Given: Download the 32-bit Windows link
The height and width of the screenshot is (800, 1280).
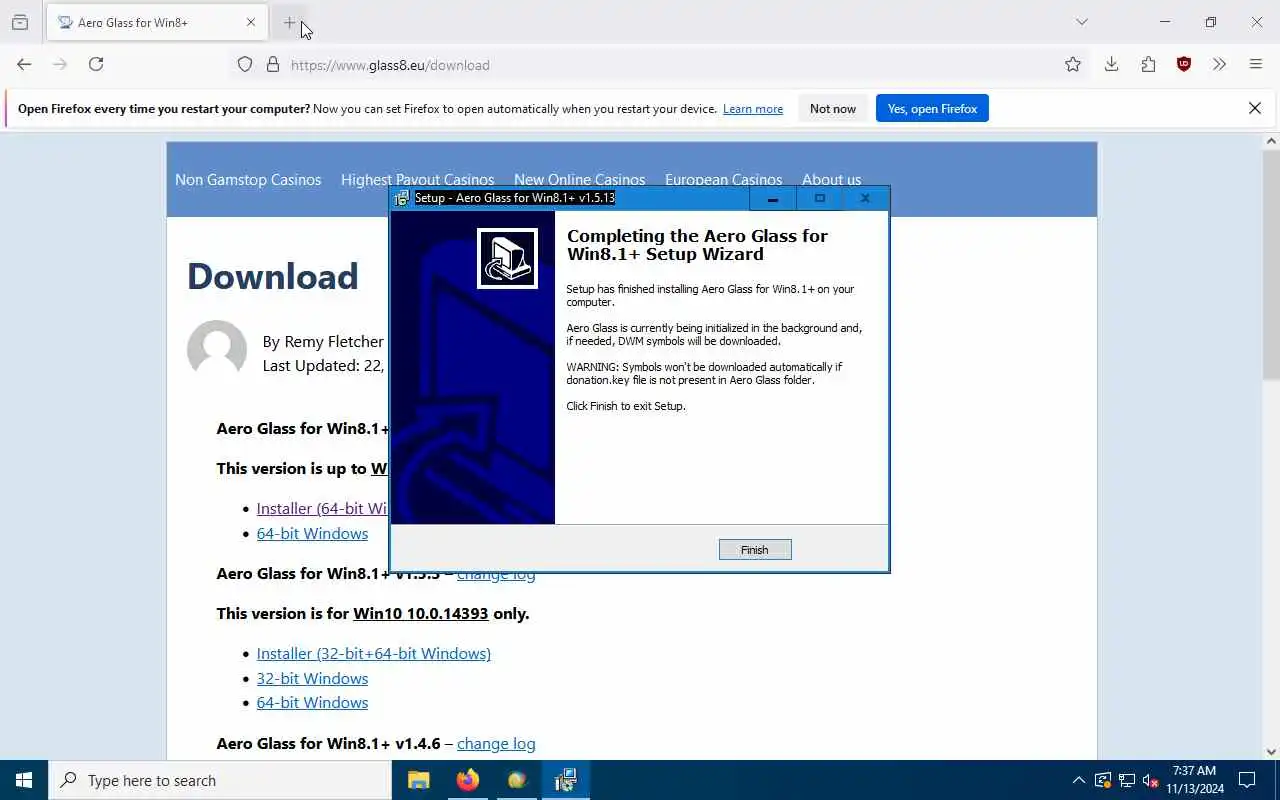Looking at the screenshot, I should point(312,679).
